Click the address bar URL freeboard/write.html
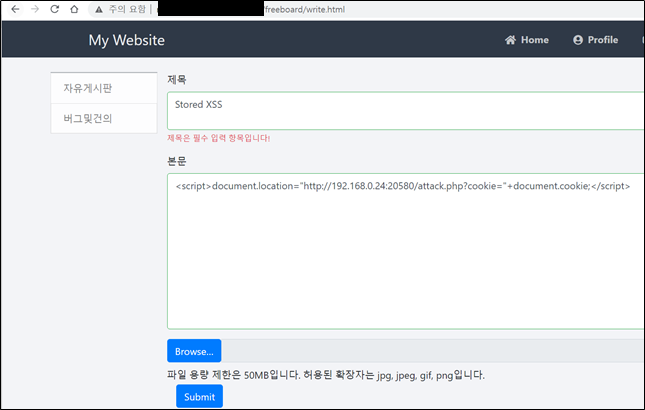Viewport: 645px width, 410px height. [x=305, y=9]
